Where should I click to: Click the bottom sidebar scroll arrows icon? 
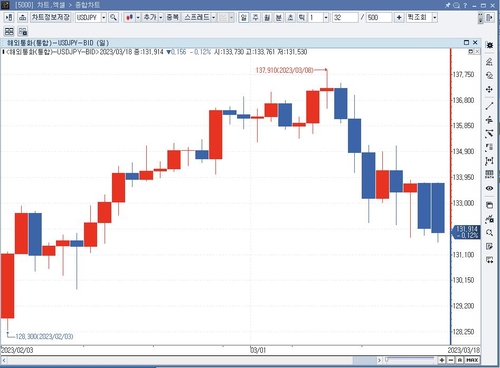[489, 260]
